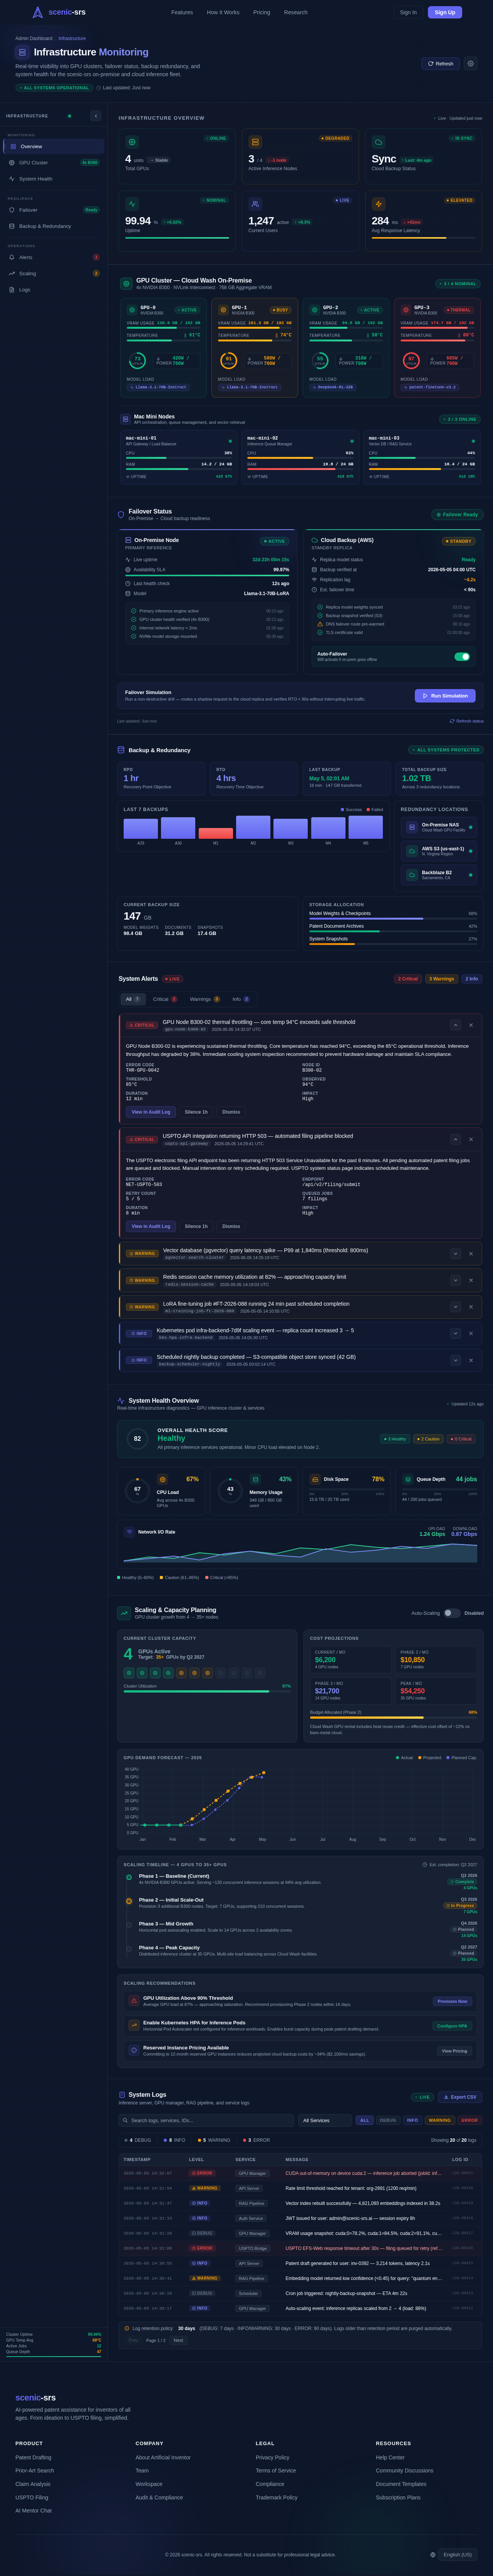
Task: Click the scenic-srs logo icon
Action: coord(38,12)
